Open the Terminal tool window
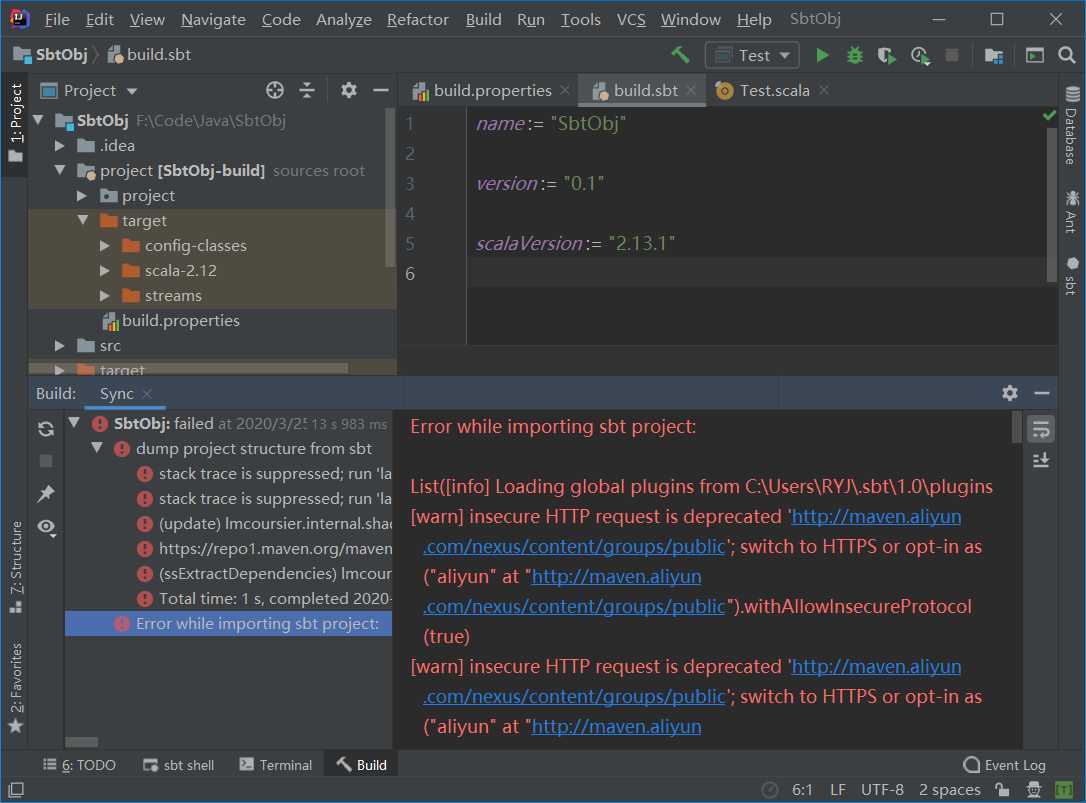 pos(276,765)
